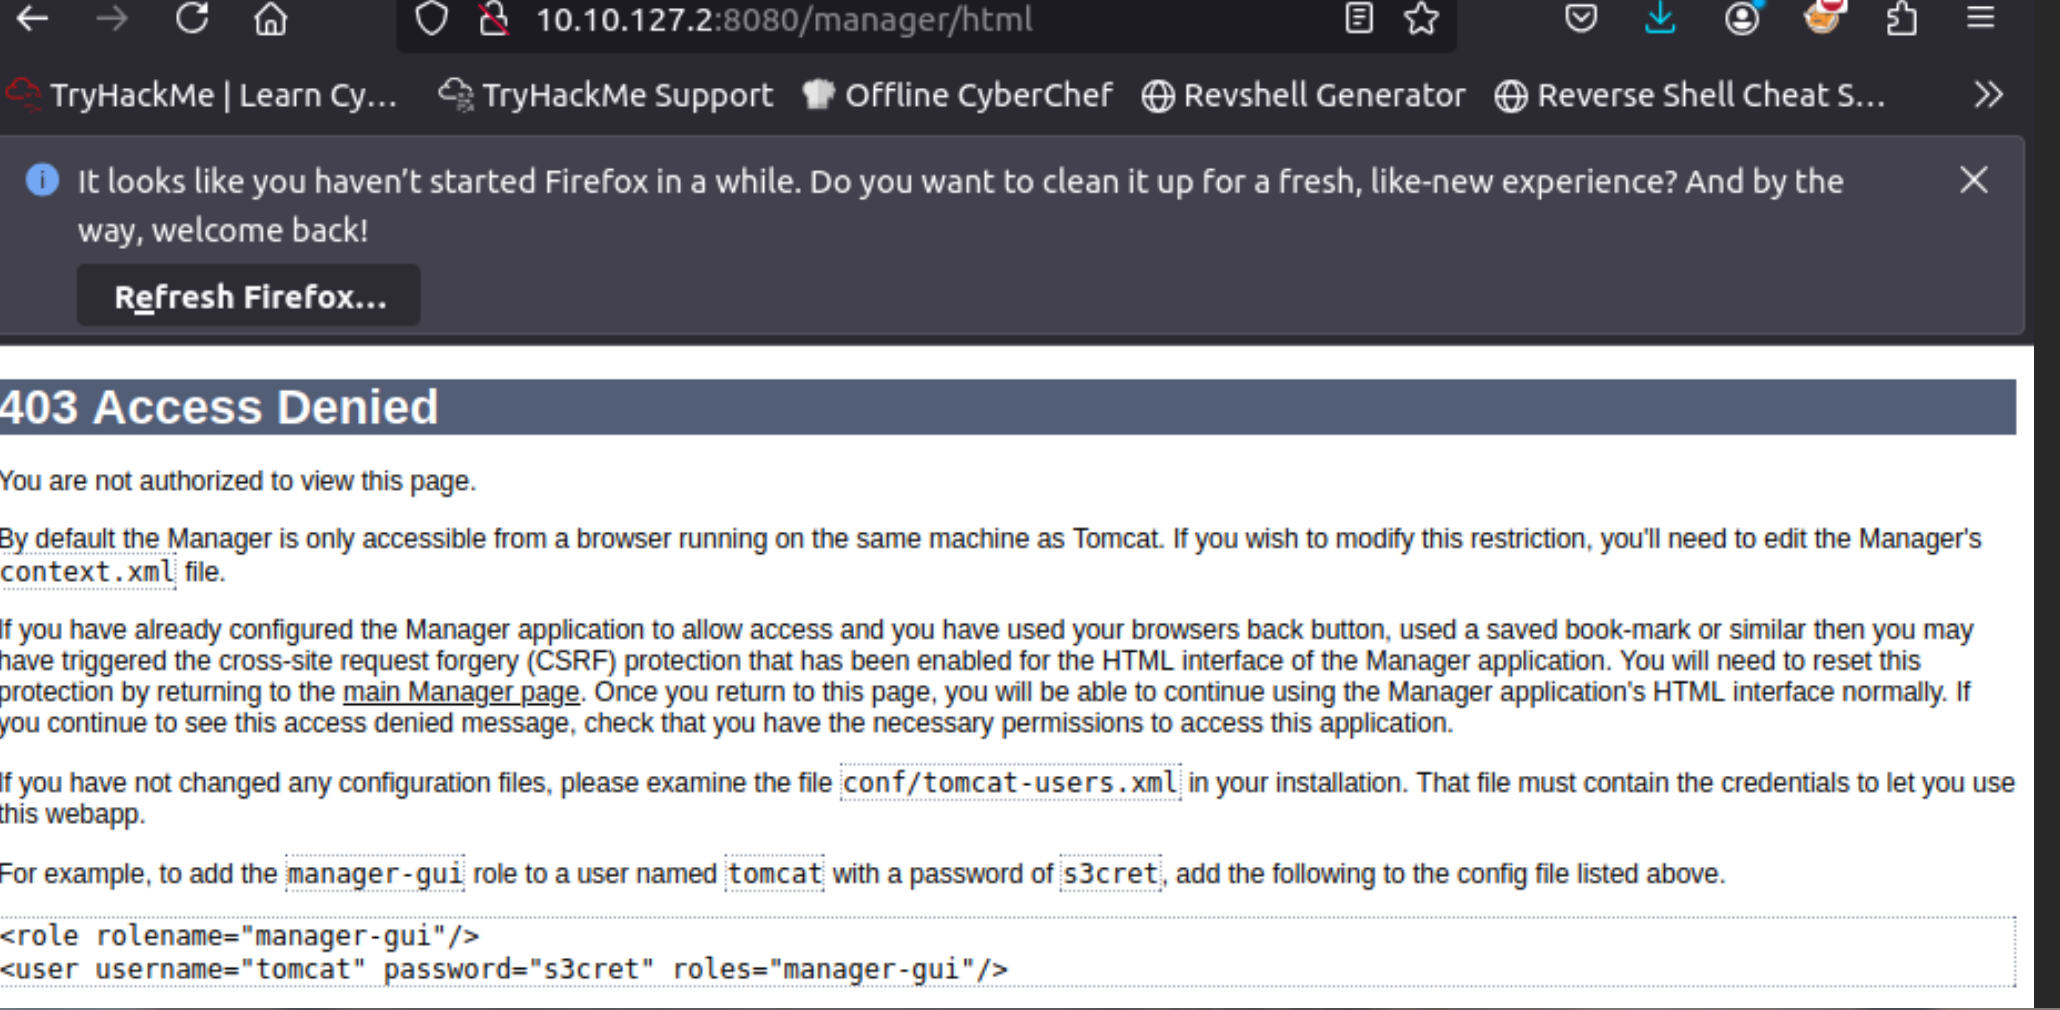Screen dimensions: 2060x1010
Task: Follow the main Manager page link
Action: (461, 692)
